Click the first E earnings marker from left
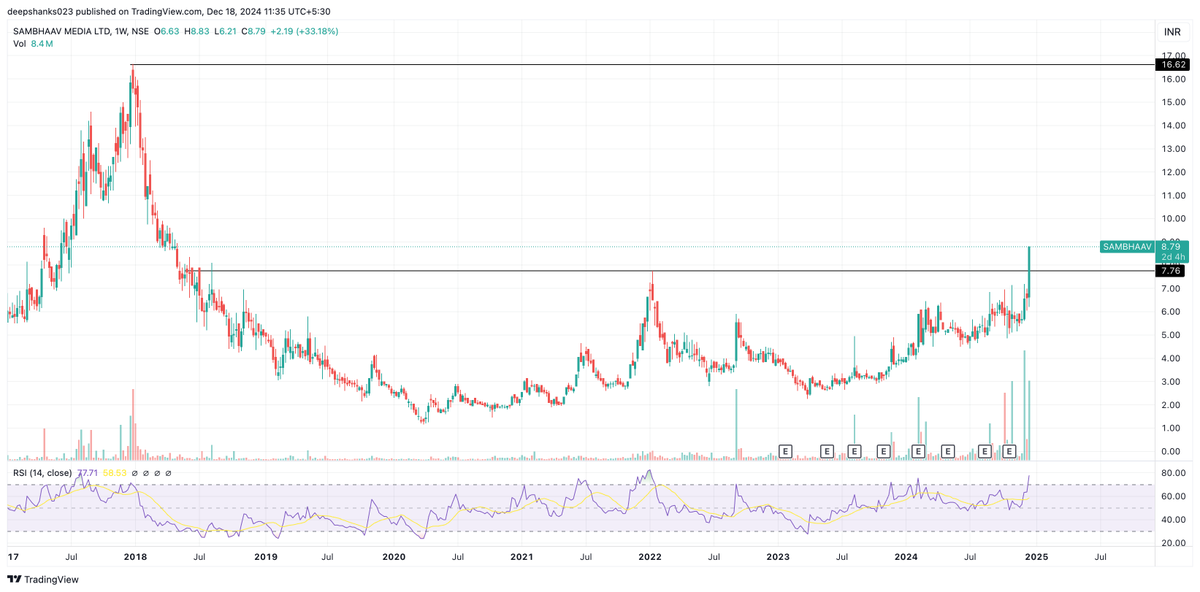Image resolution: width=1200 pixels, height=592 pixels. point(785,452)
